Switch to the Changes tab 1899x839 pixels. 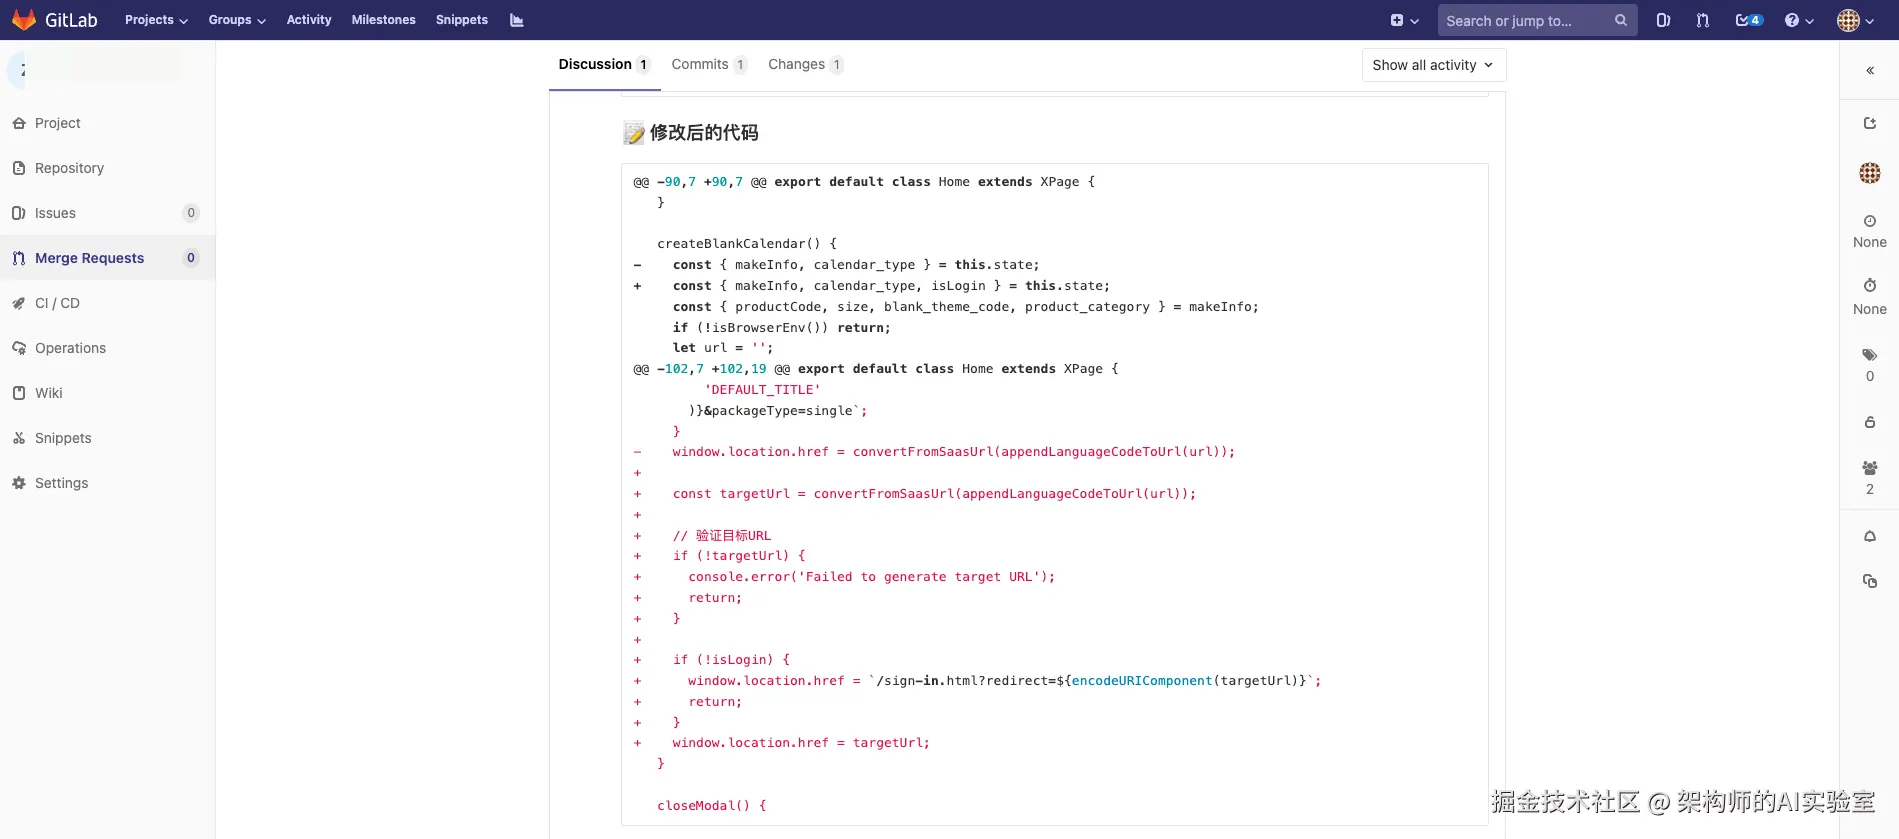[806, 65]
